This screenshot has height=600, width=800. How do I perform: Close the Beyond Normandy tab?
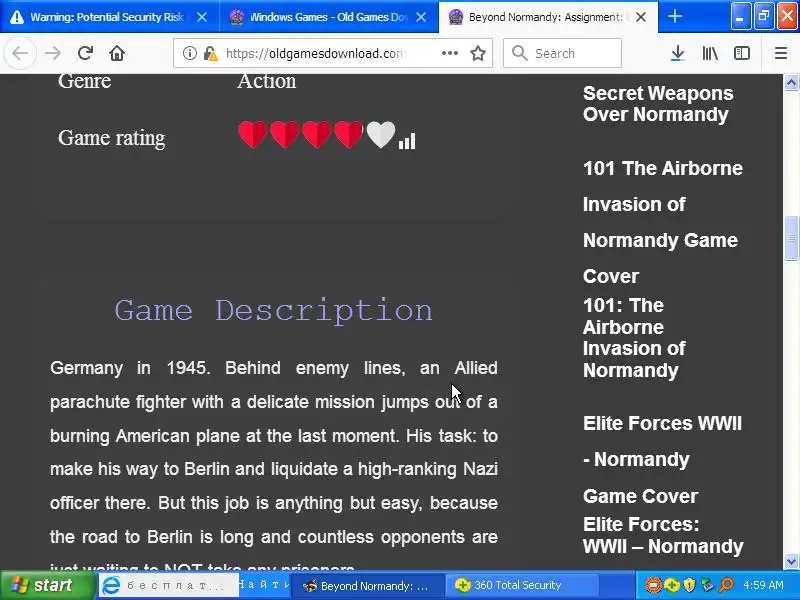click(641, 17)
